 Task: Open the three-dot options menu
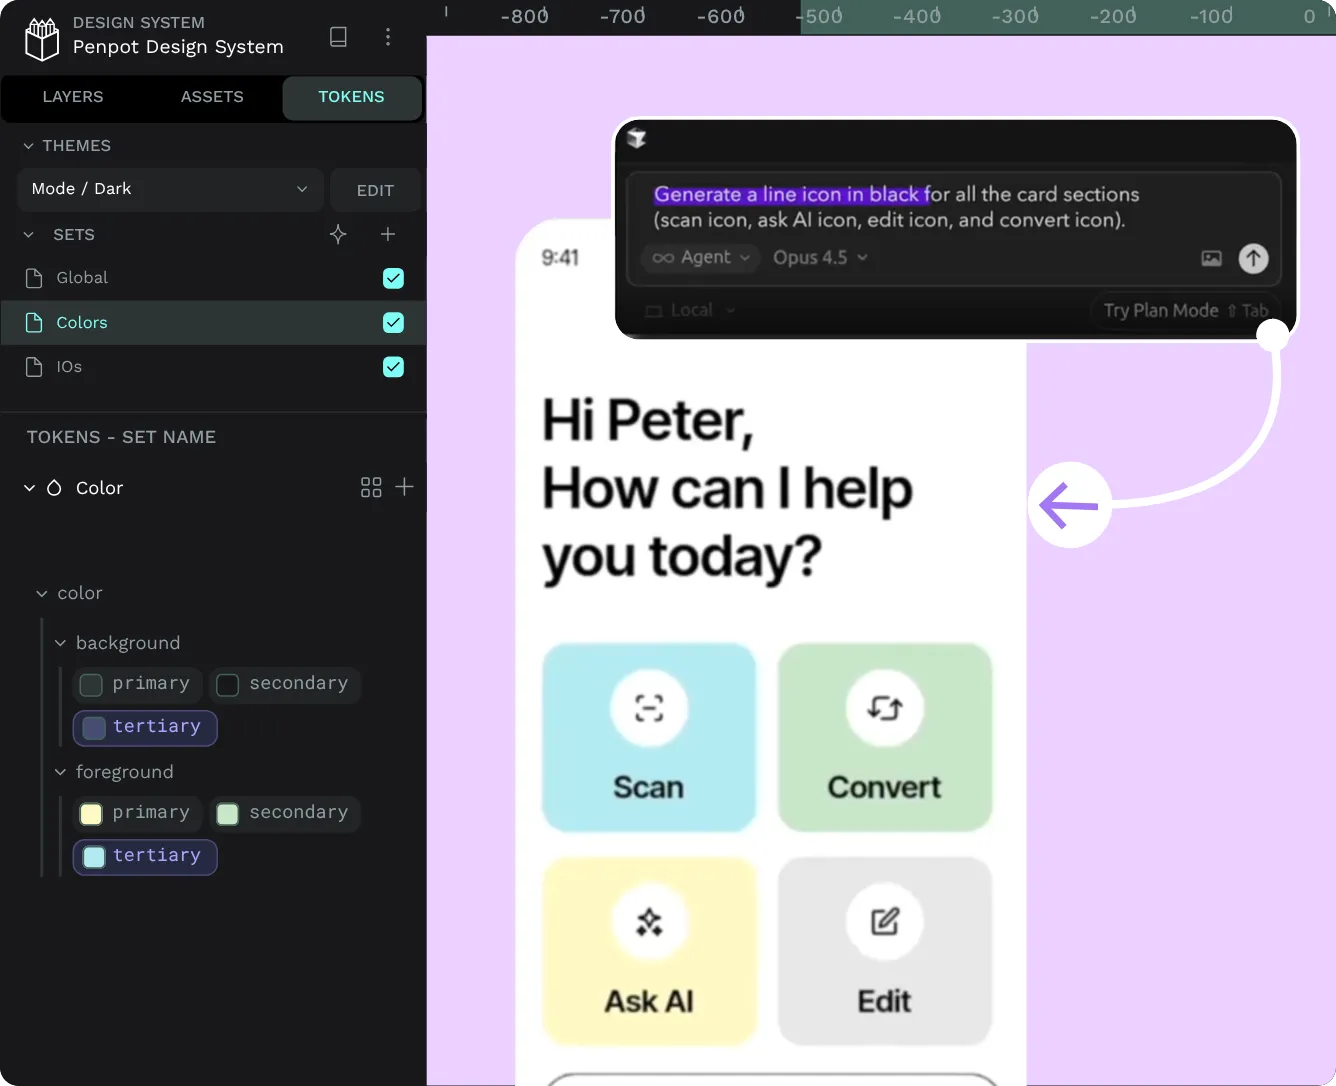[x=388, y=37]
